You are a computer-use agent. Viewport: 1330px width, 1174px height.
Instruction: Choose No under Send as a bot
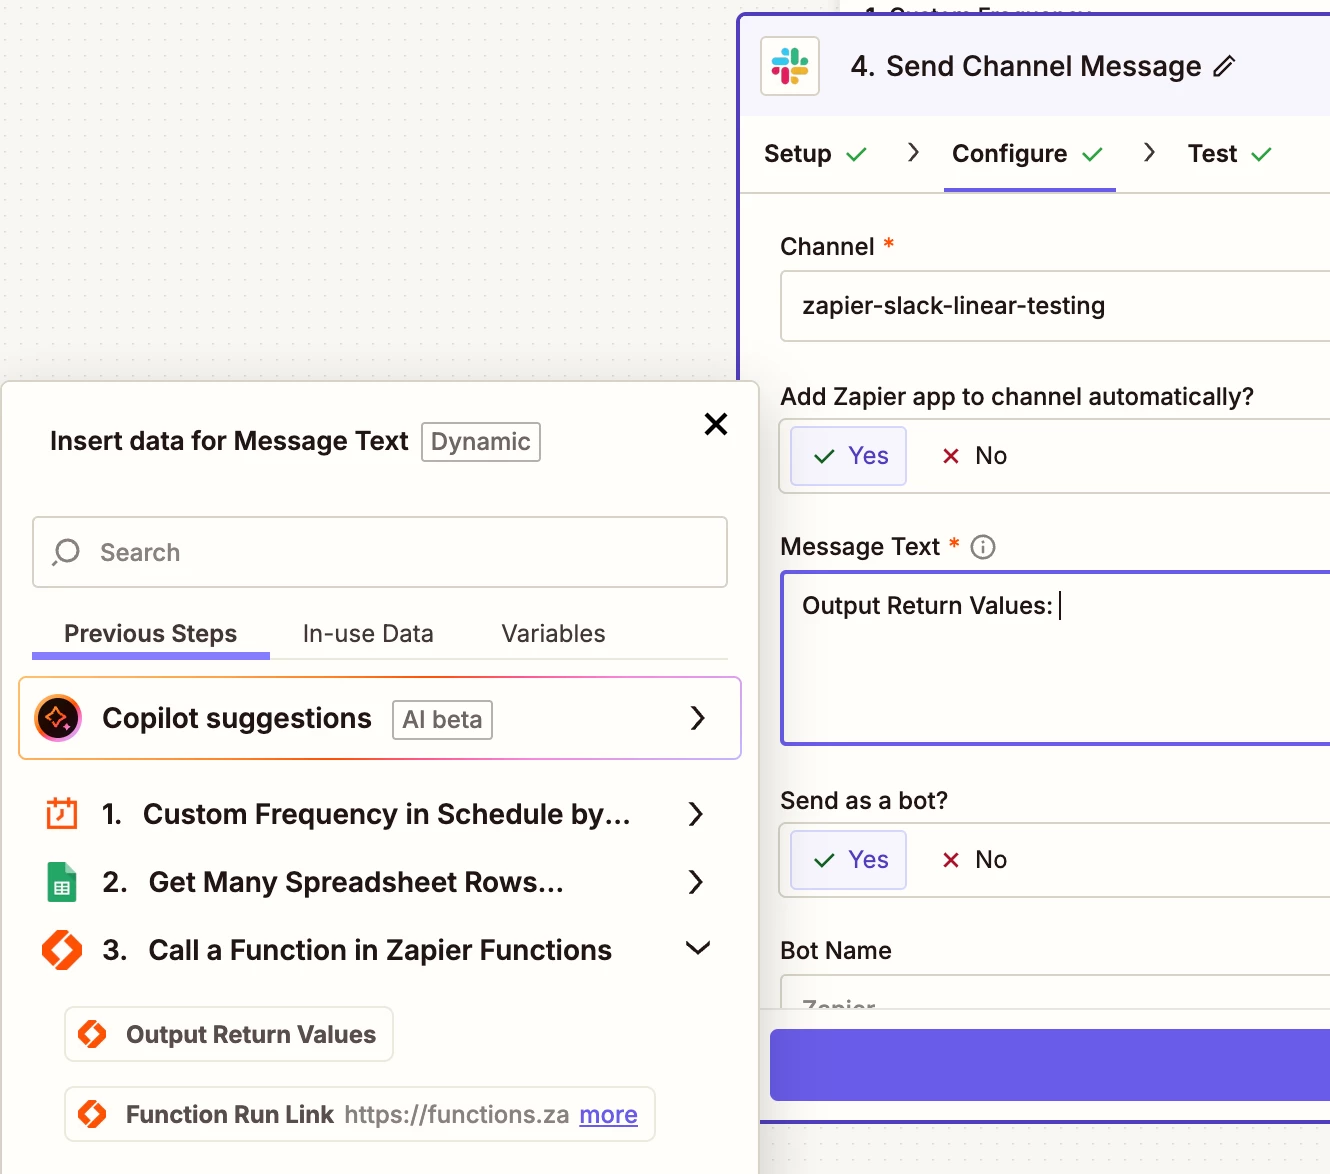(974, 860)
